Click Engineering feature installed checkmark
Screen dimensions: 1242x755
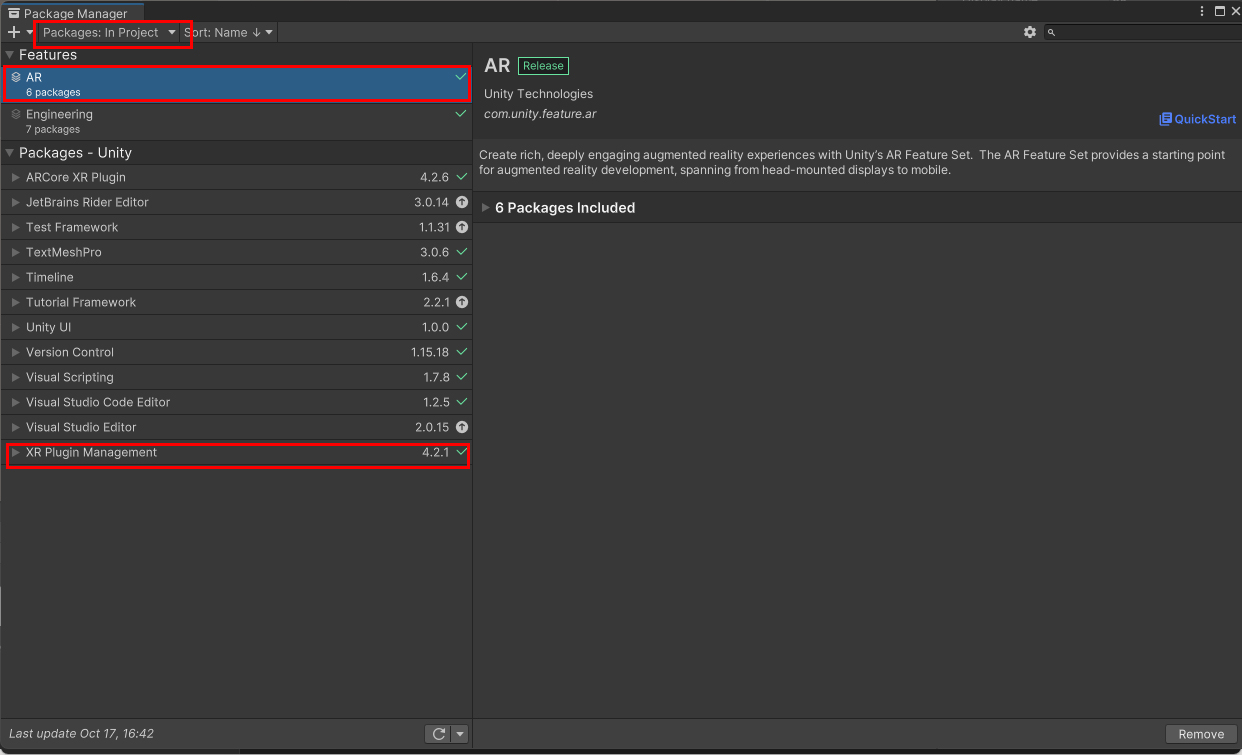461,113
